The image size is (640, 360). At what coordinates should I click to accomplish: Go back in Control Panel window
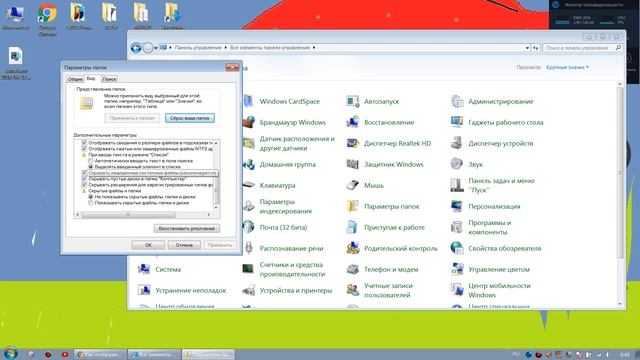[136, 48]
